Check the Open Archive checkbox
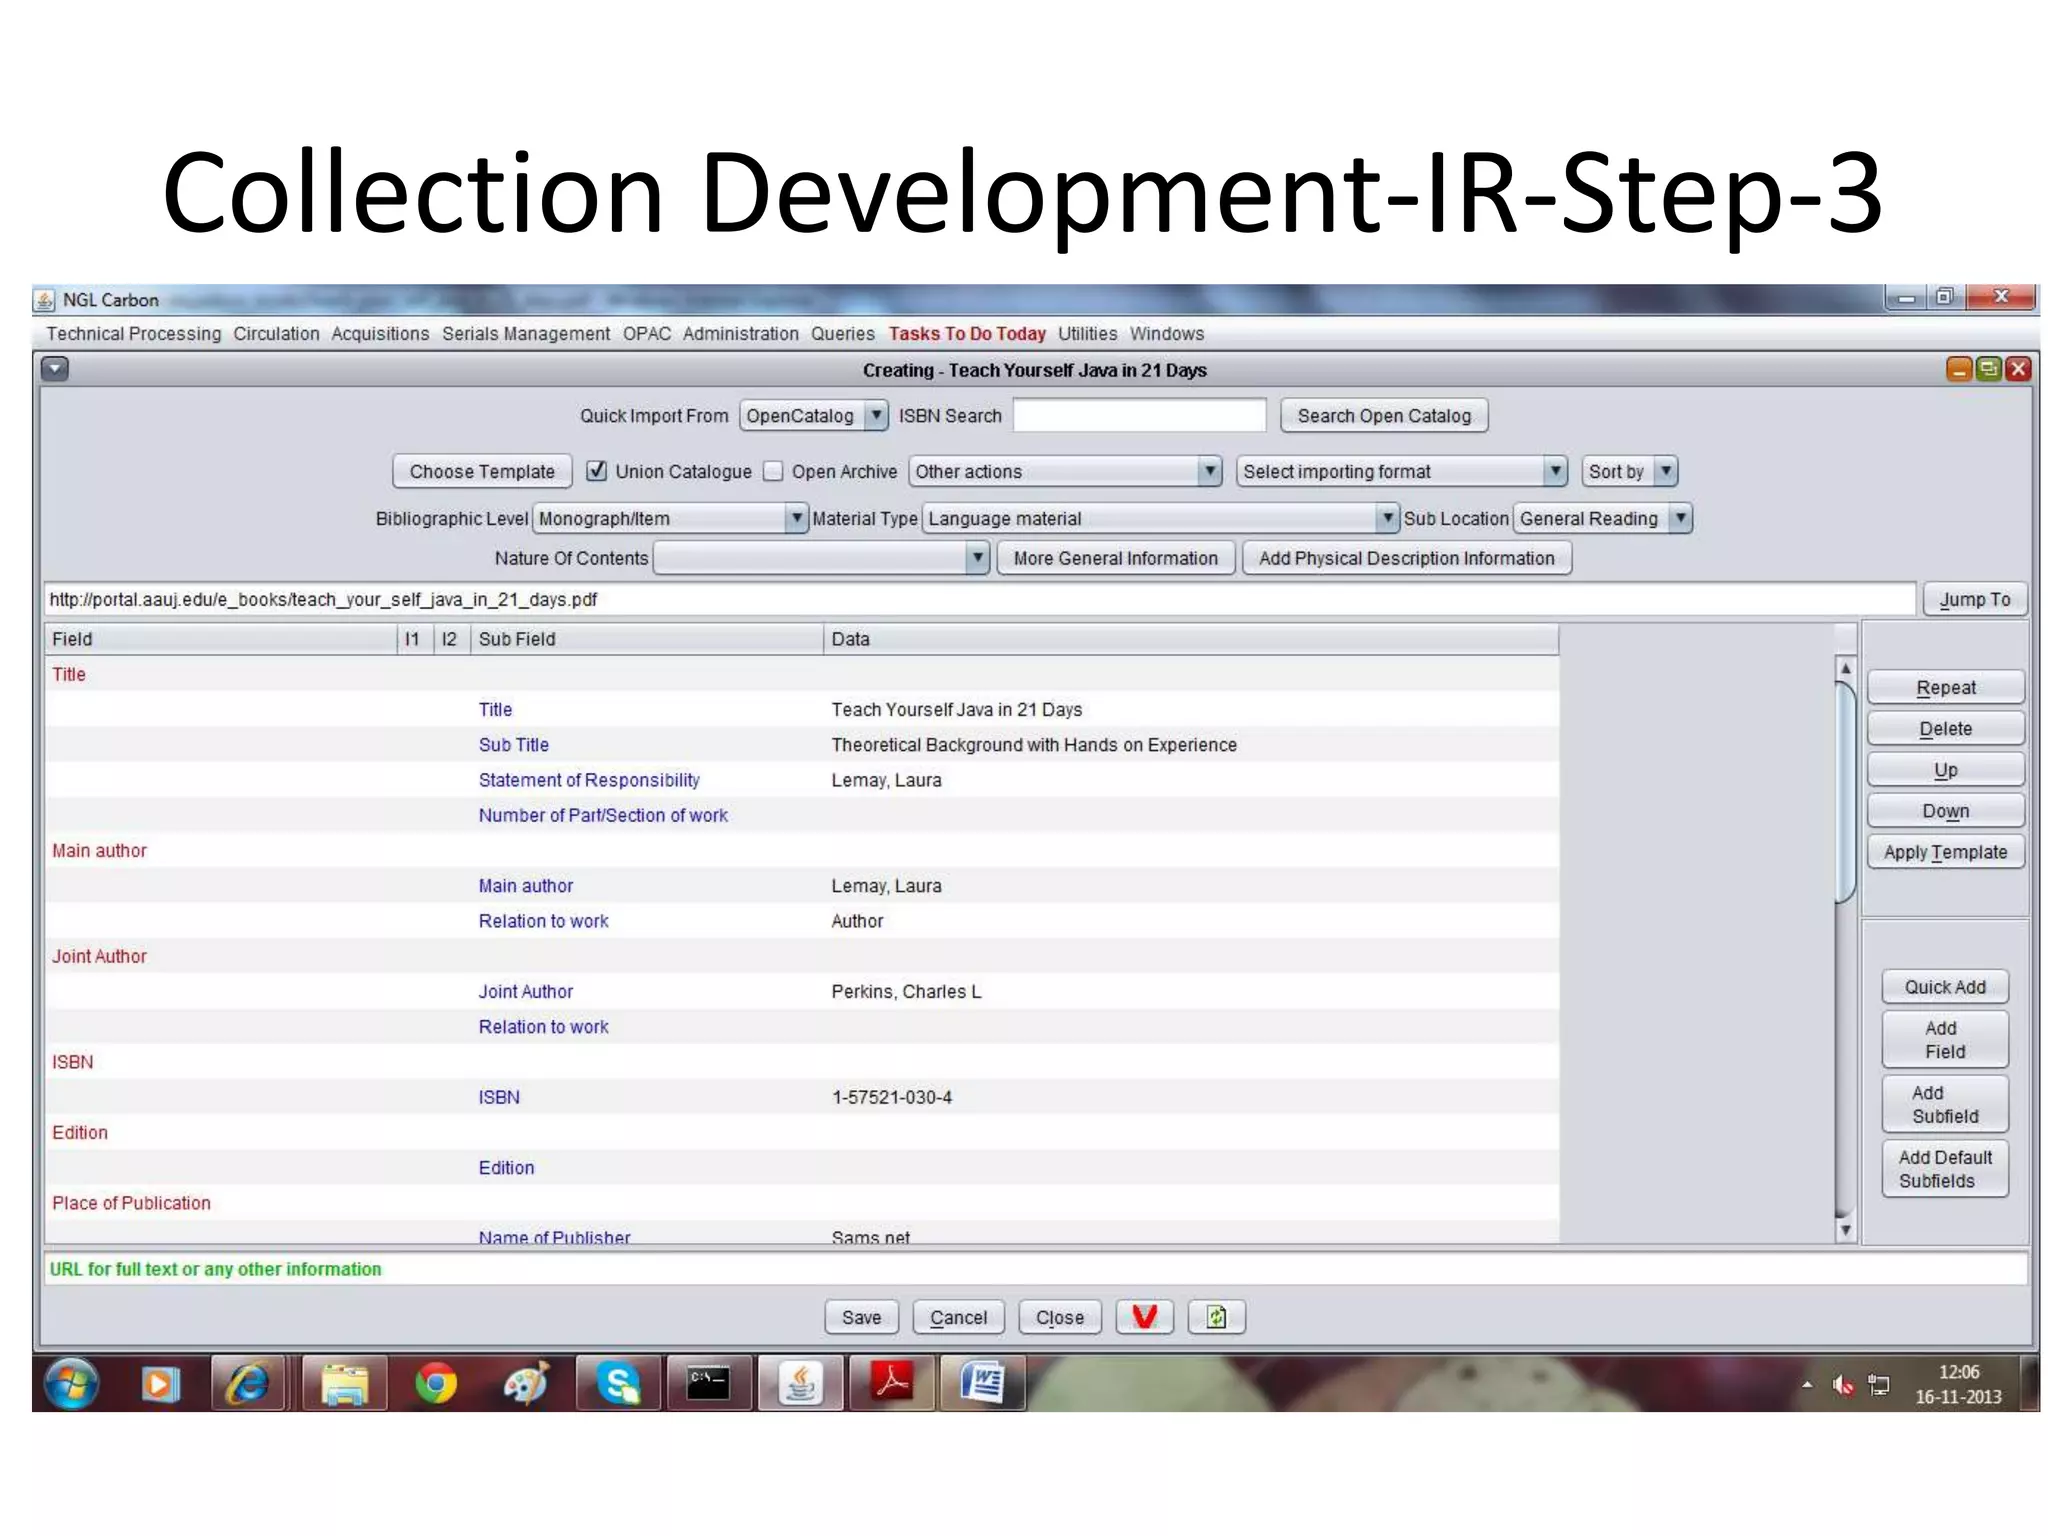This screenshot has width=2048, height=1536. point(773,471)
